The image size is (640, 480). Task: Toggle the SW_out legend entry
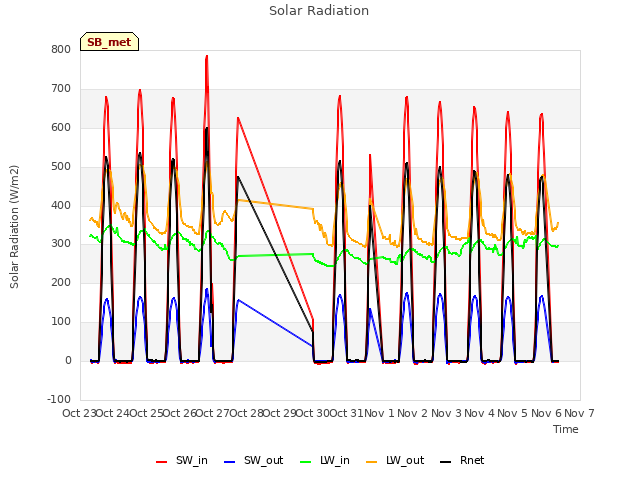253,461
